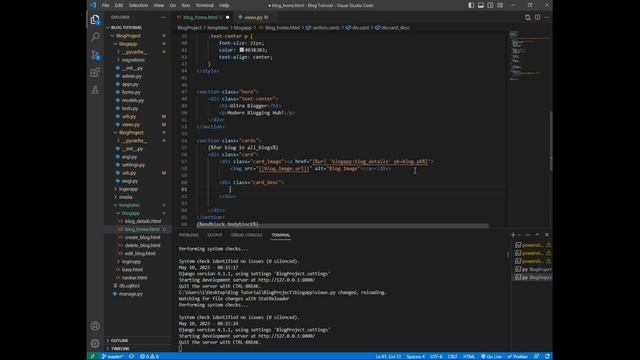This screenshot has width=640, height=360.
Task: Open manage.py in the Explorer
Action: pyautogui.click(x=131, y=294)
